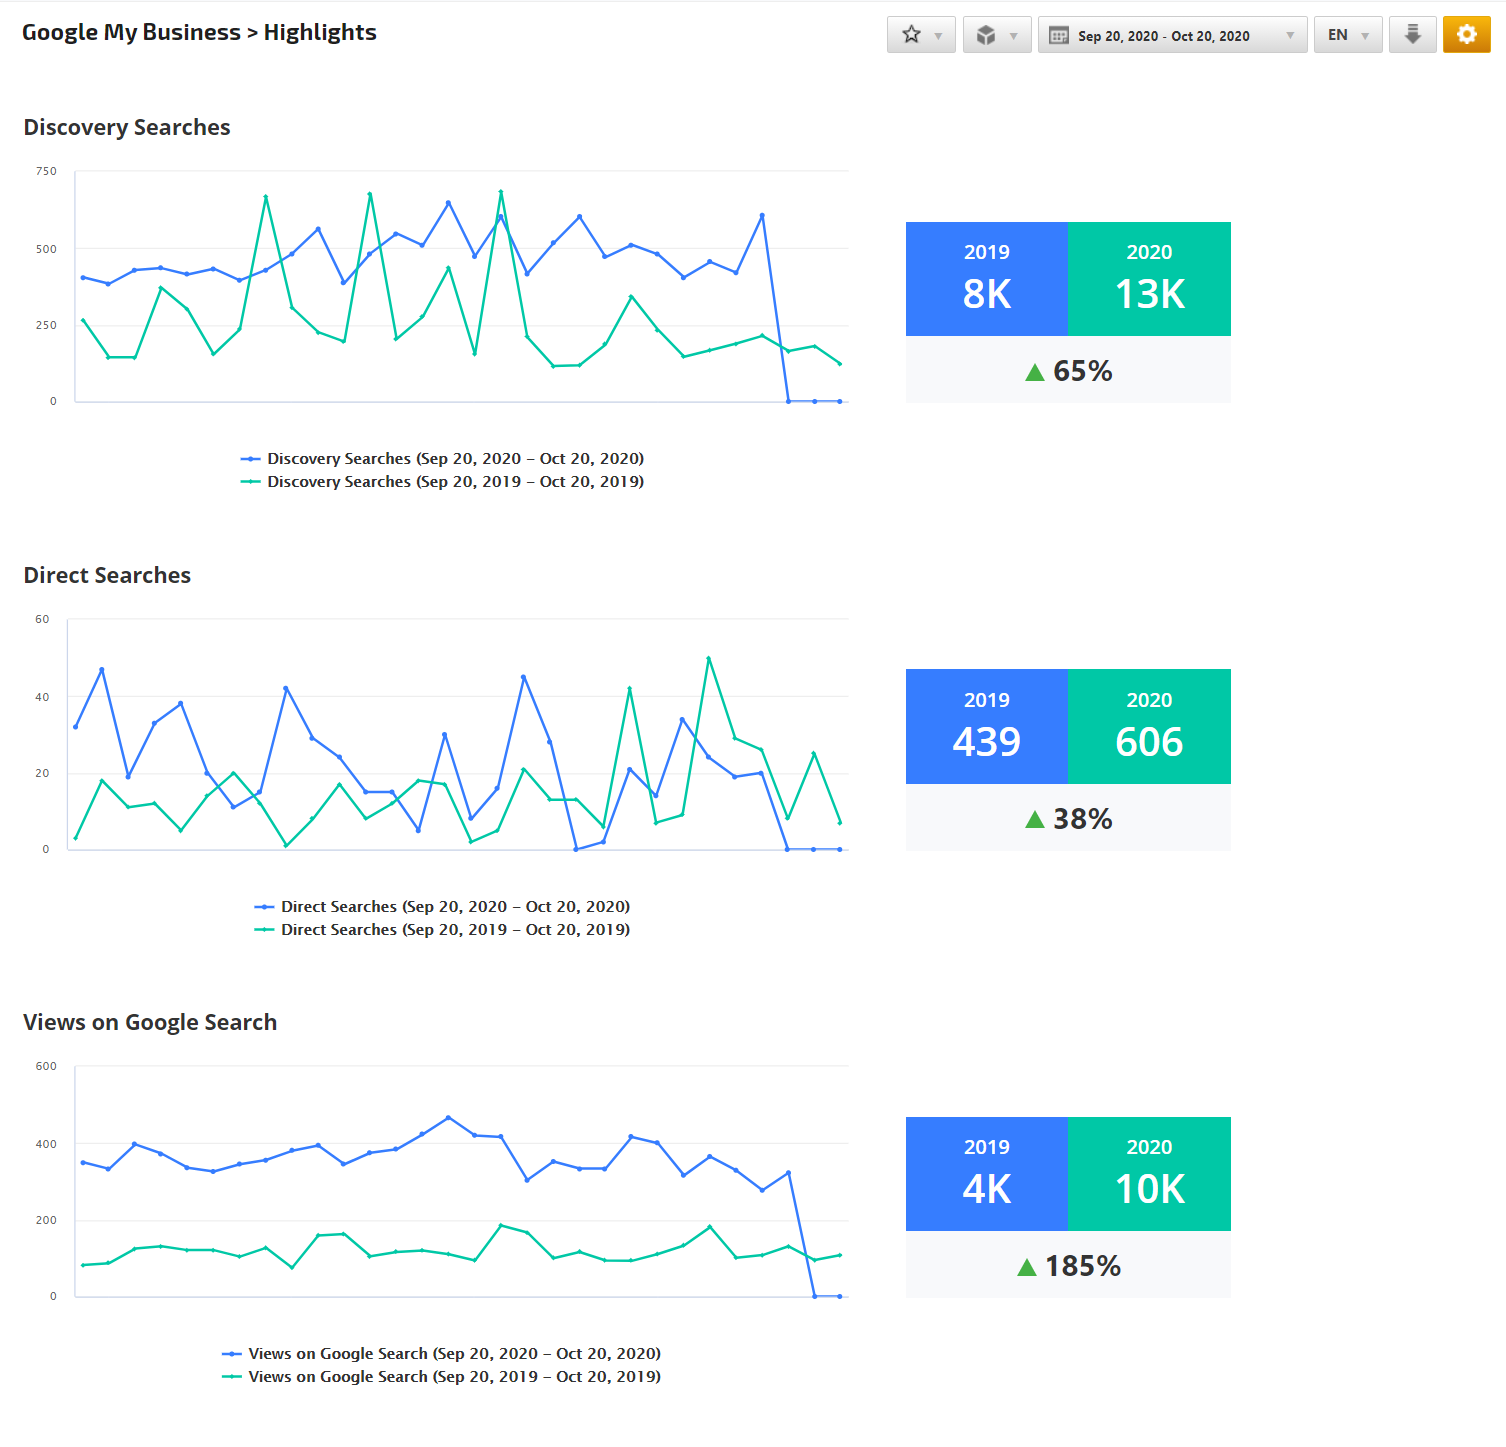The width and height of the screenshot is (1506, 1447).
Task: Expand the Sep 20 - Oct 20 date range dropdown
Action: pyautogui.click(x=1290, y=36)
